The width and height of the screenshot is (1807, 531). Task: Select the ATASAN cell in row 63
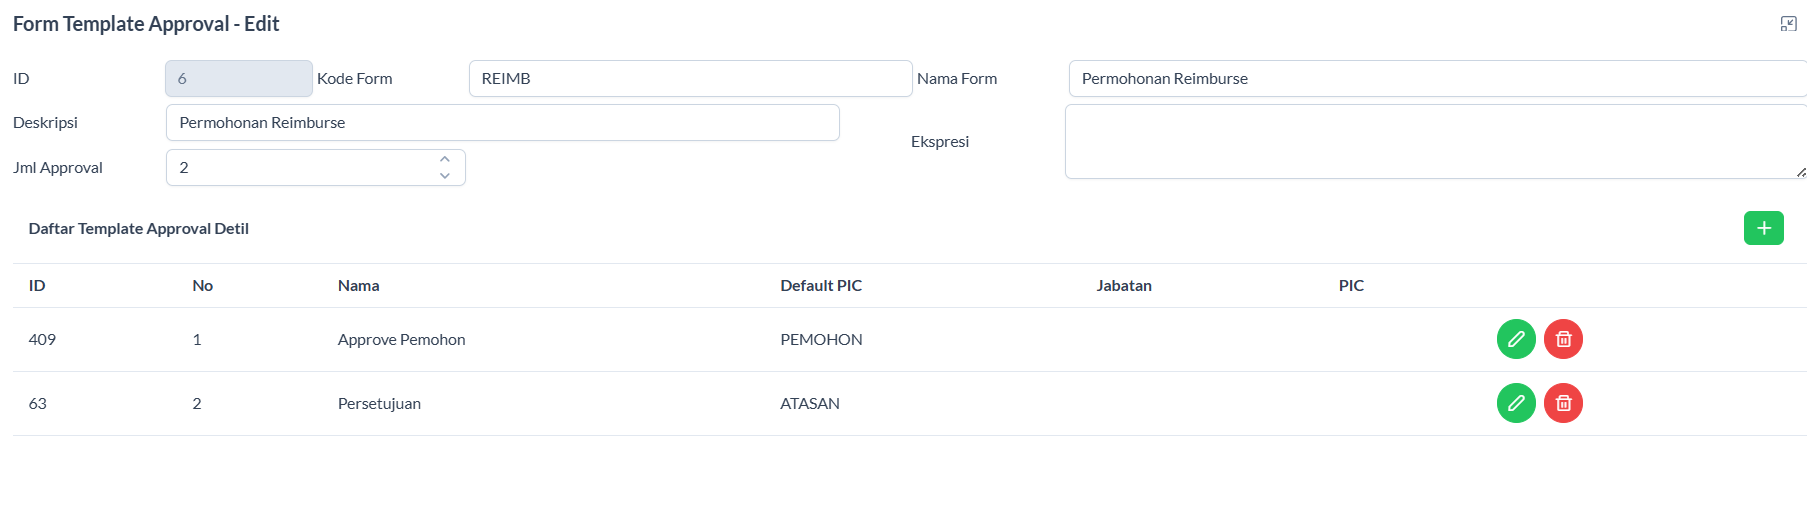810,404
